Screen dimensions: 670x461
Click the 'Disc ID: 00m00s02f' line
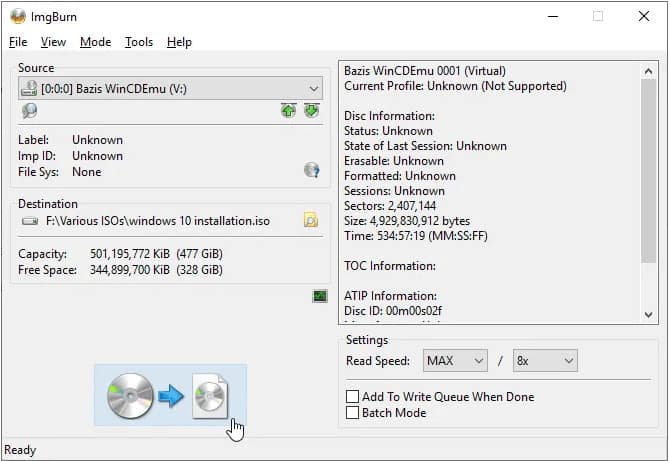point(393,311)
